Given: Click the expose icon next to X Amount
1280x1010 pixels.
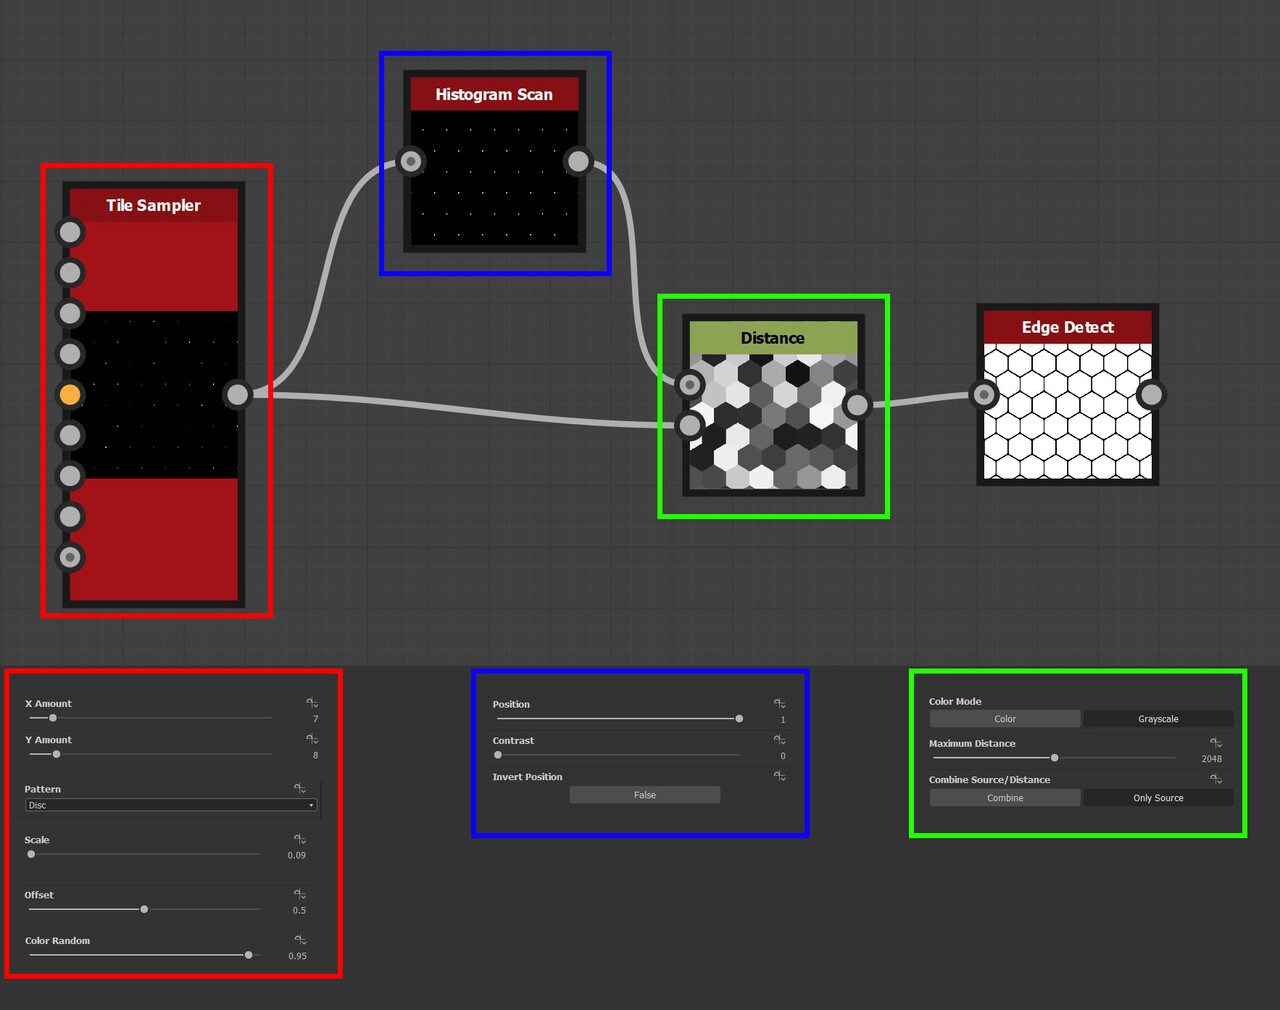Looking at the screenshot, I should tap(311, 702).
